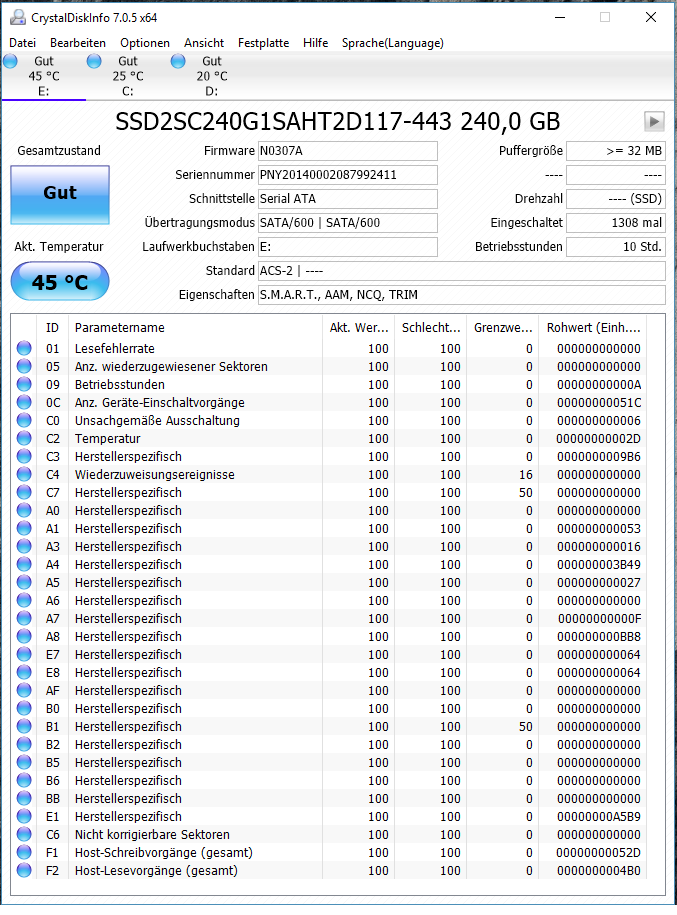Click status icon for Temperatur row C2
Image resolution: width=677 pixels, height=915 pixels.
coord(24,438)
